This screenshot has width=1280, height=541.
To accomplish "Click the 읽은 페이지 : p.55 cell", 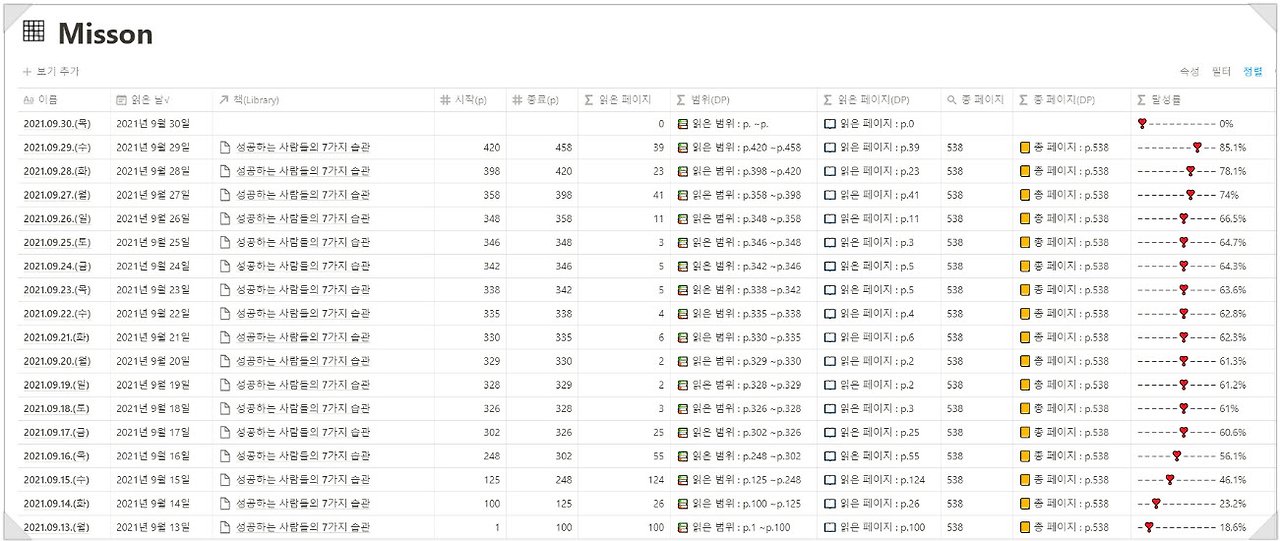I will (880, 456).
